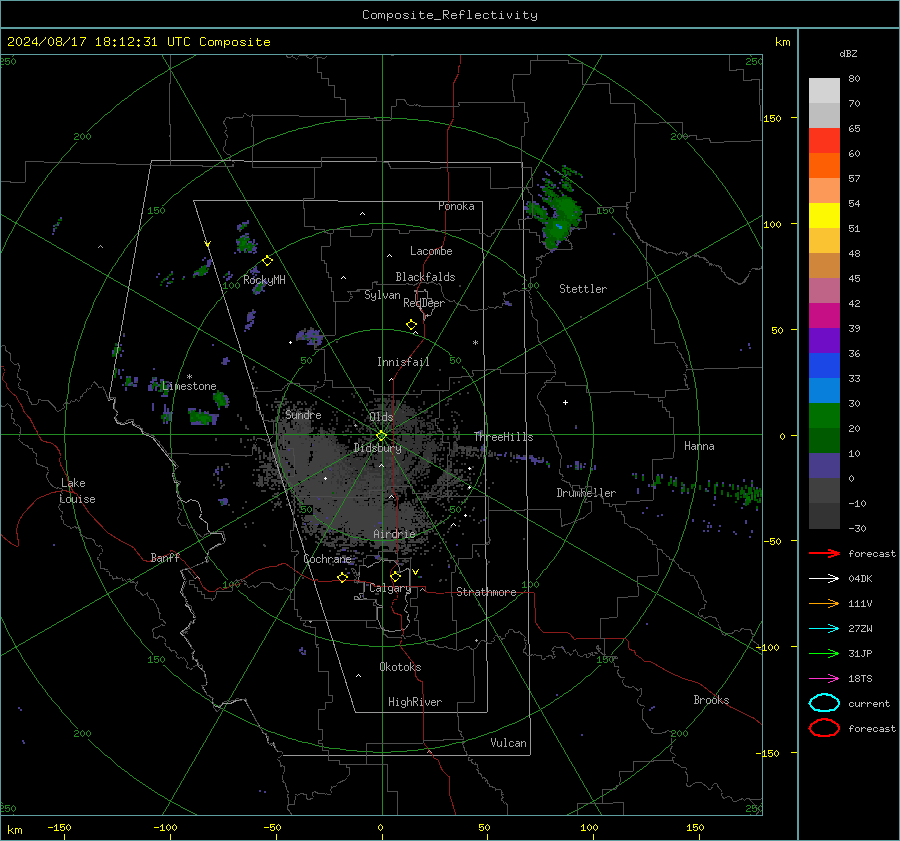Click the white plus marker west of Hanna
Screen dimensions: 900x841
tap(565, 402)
